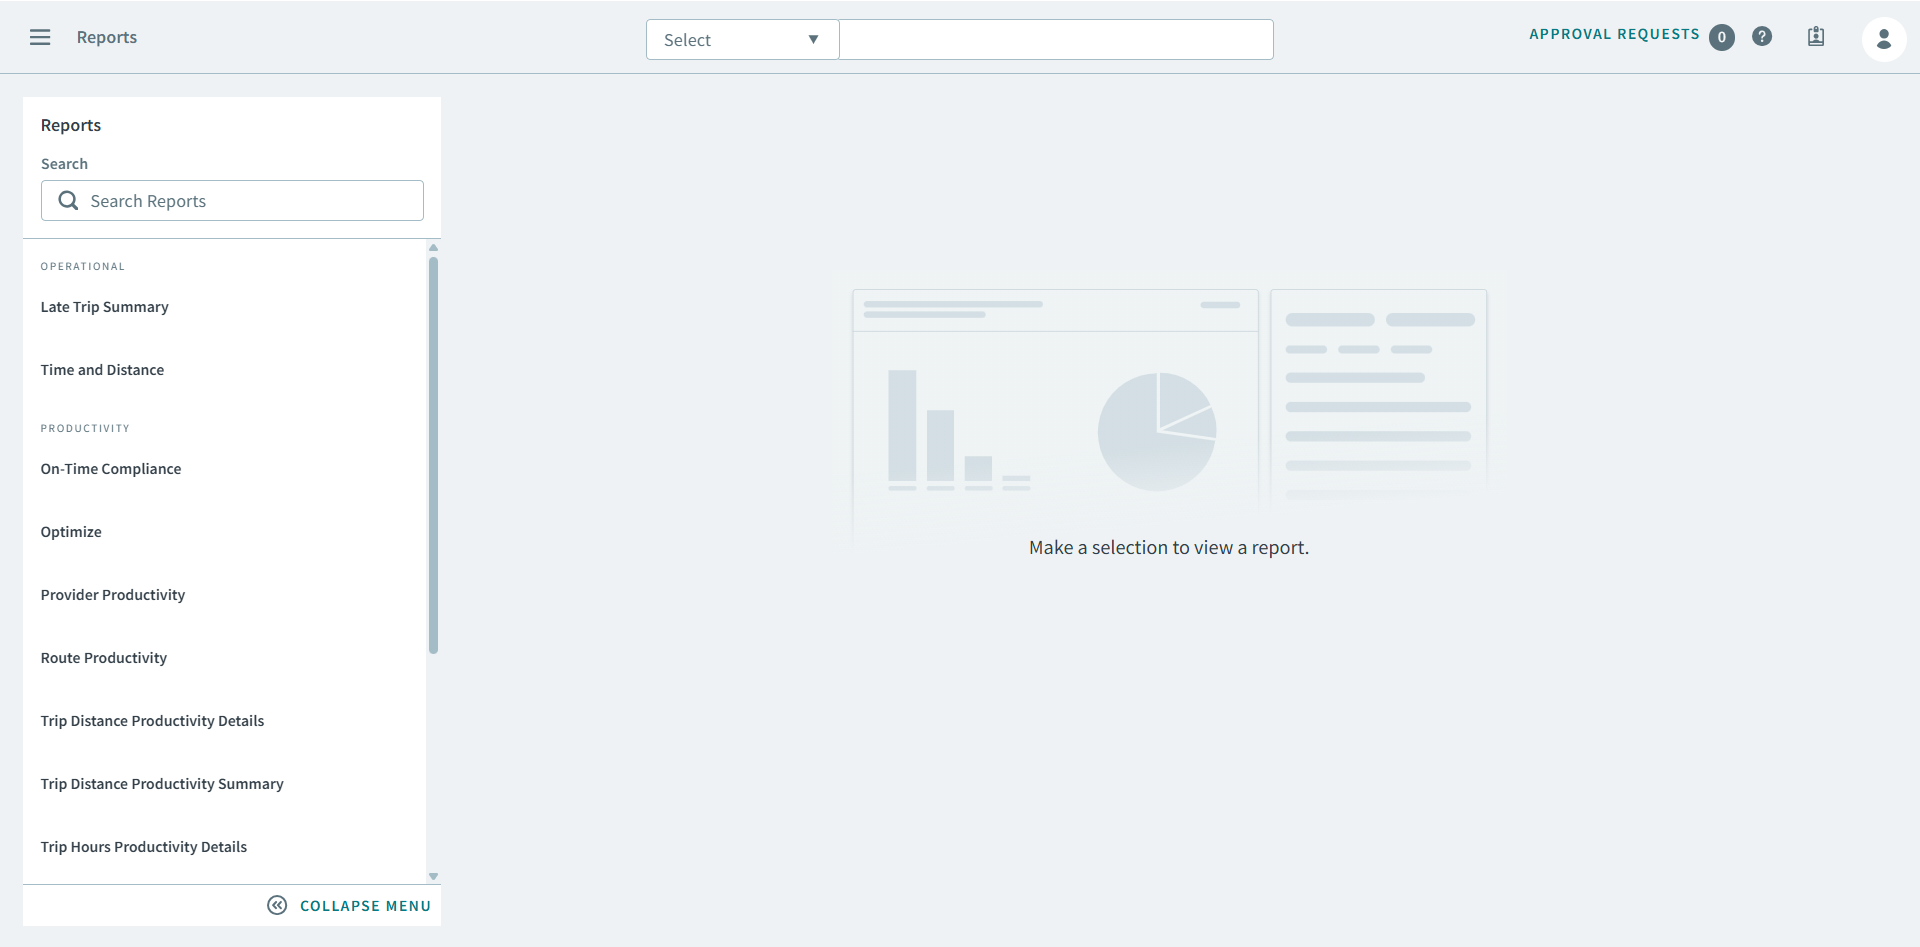
Task: Open the Trip Distance Productivity Summary report
Action: point(162,783)
